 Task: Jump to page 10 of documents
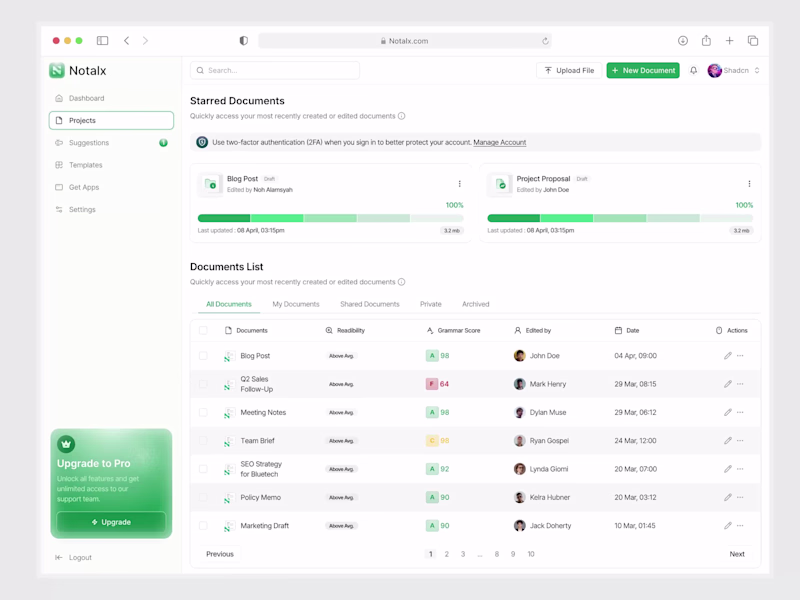[531, 554]
